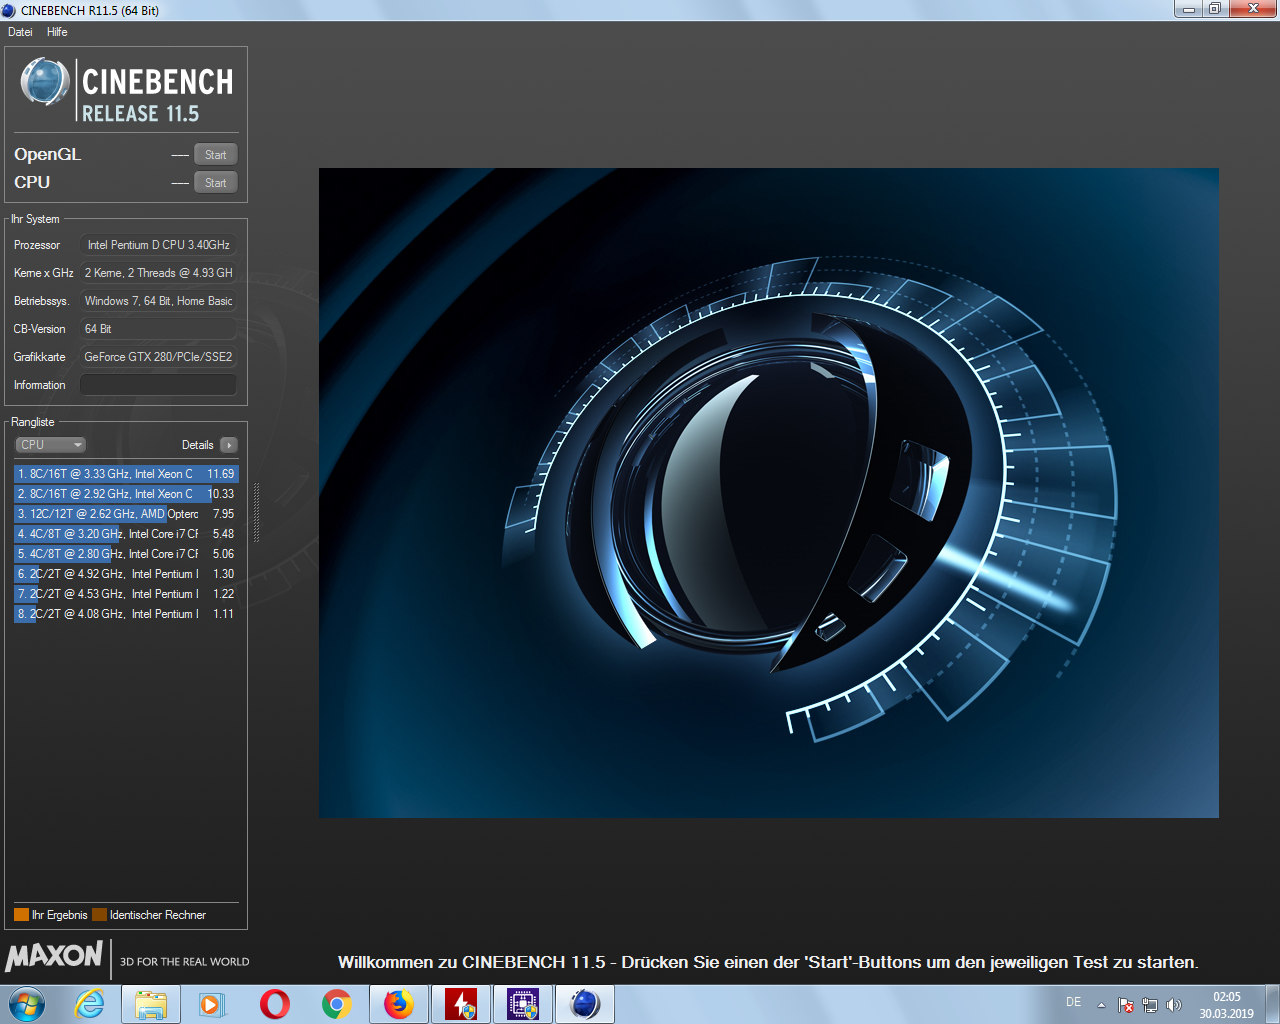Viewport: 1280px width, 1024px height.
Task: Click the Cinebench title bar app icon
Action: click(x=9, y=10)
